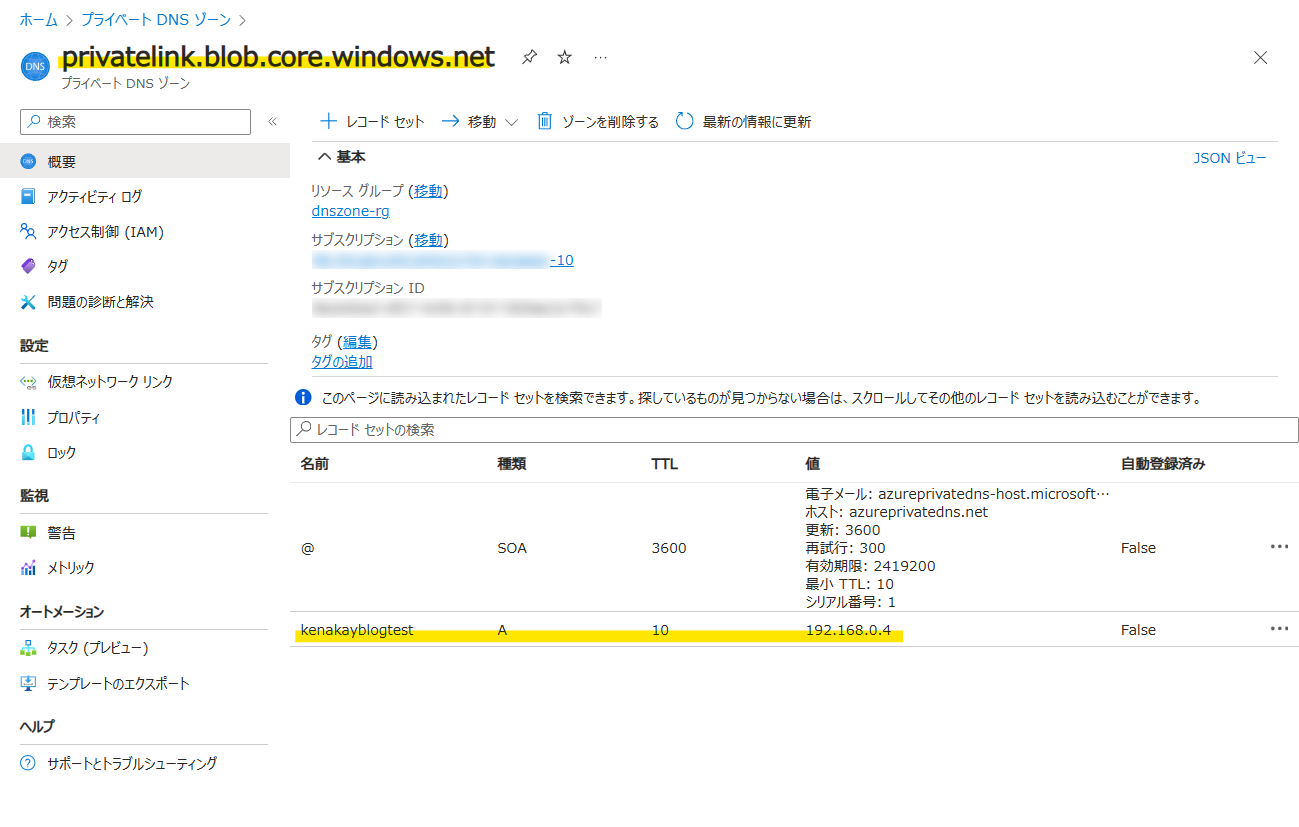Click the JSON ビュー link

click(x=1229, y=158)
